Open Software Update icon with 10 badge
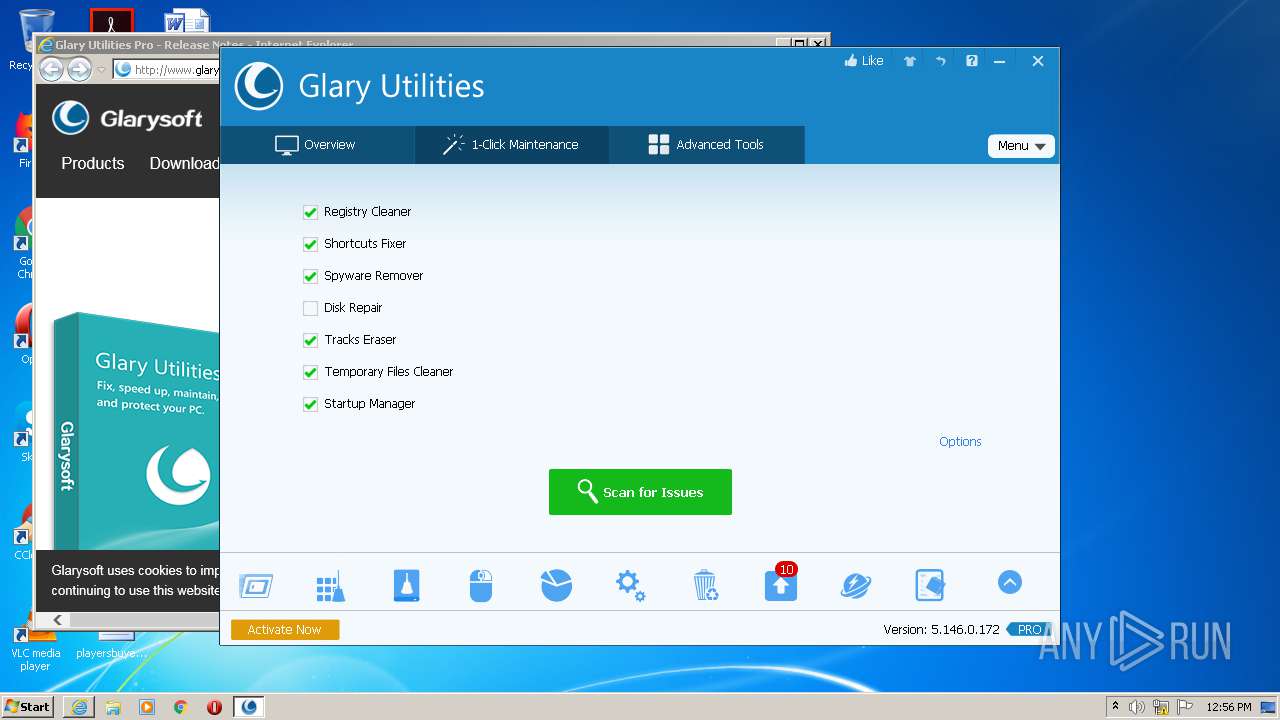 pyautogui.click(x=781, y=583)
